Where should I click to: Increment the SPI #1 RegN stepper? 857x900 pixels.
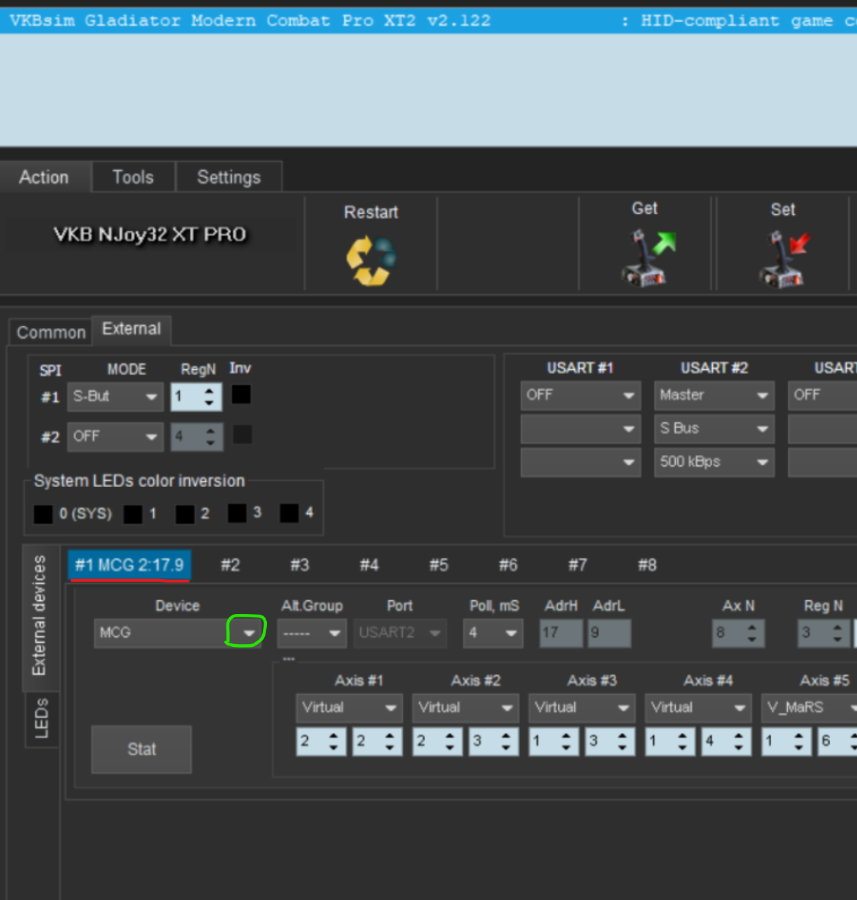click(209, 391)
